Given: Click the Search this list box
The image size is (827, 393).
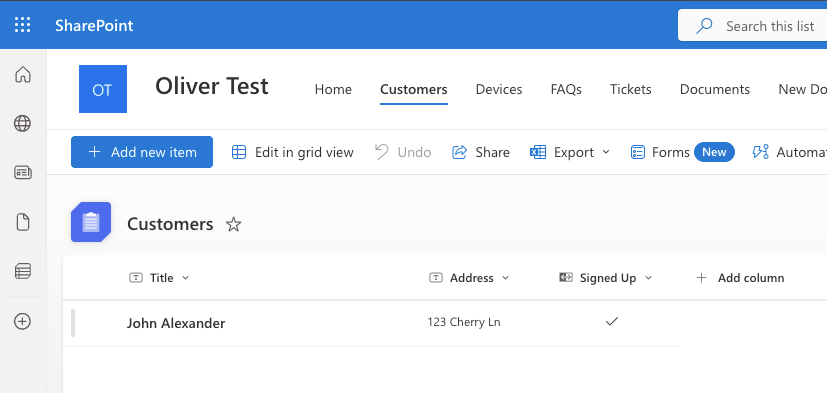Looking at the screenshot, I should click(x=753, y=25).
